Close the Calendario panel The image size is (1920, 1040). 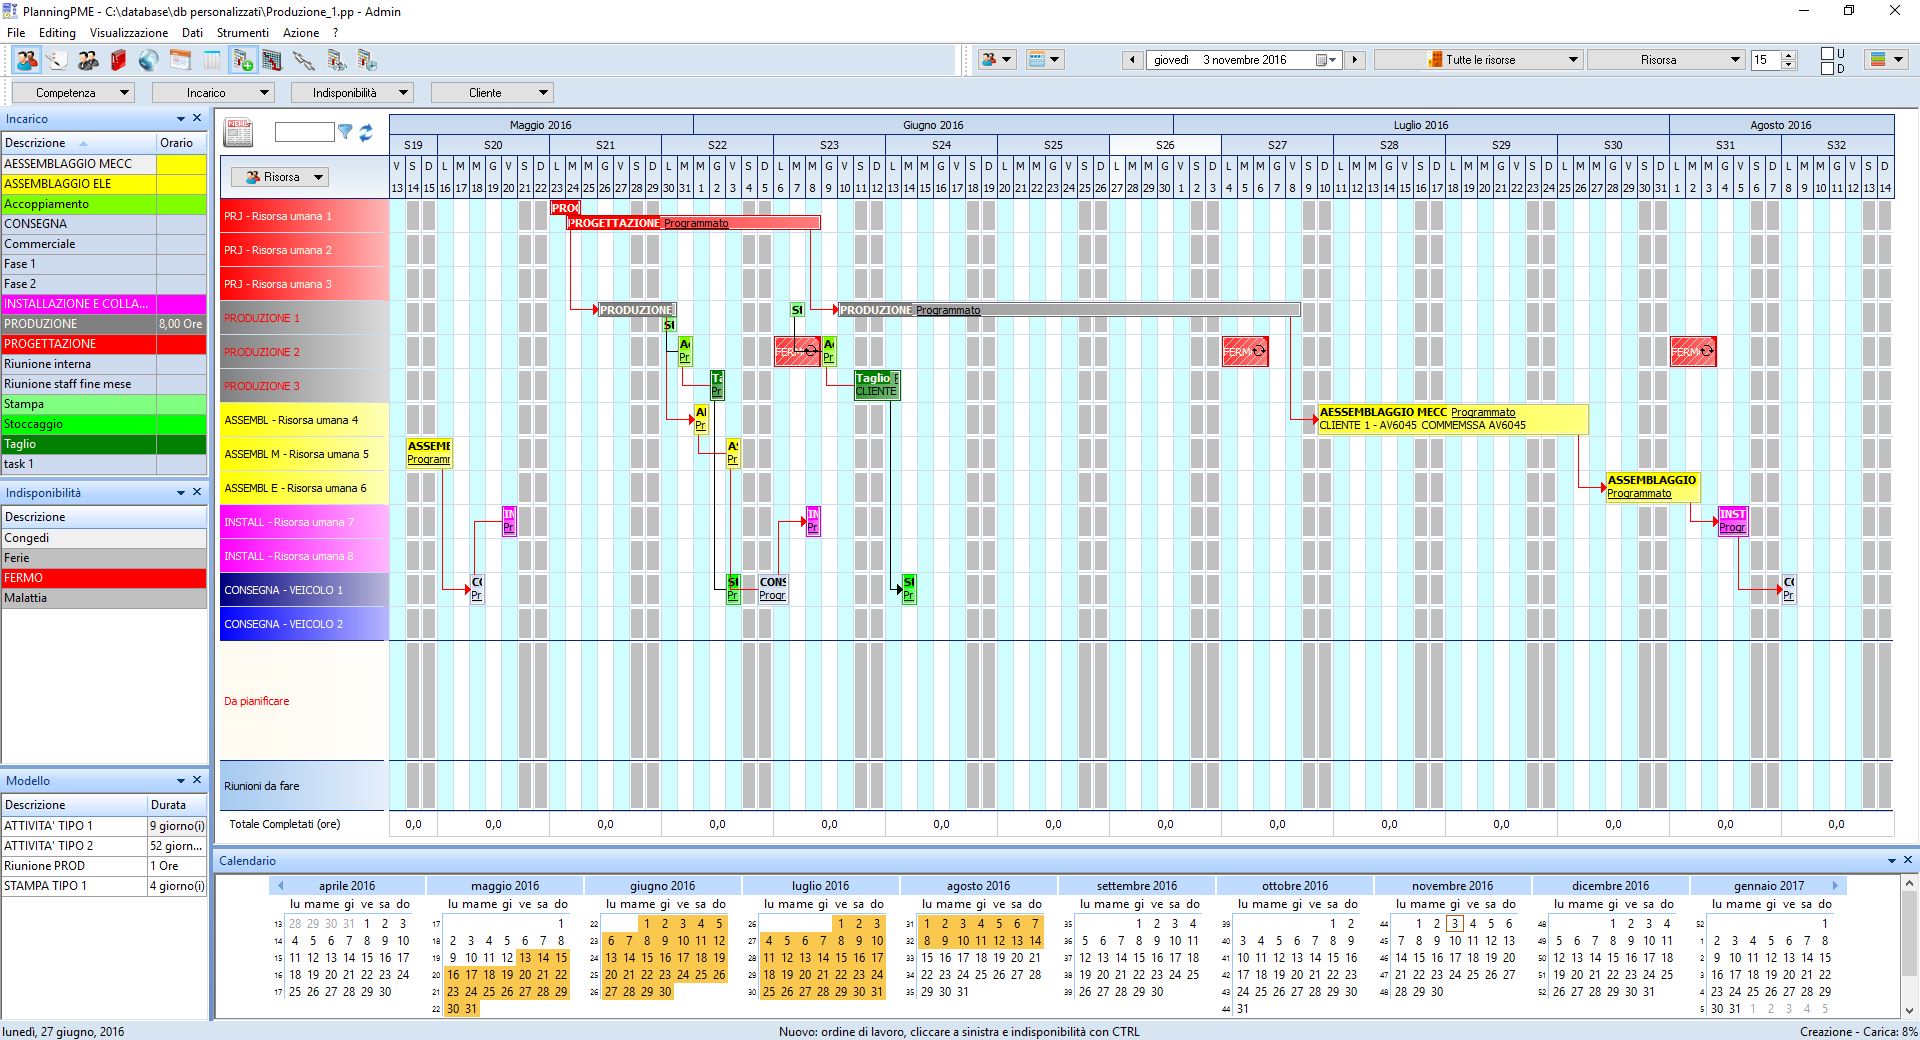click(1907, 860)
